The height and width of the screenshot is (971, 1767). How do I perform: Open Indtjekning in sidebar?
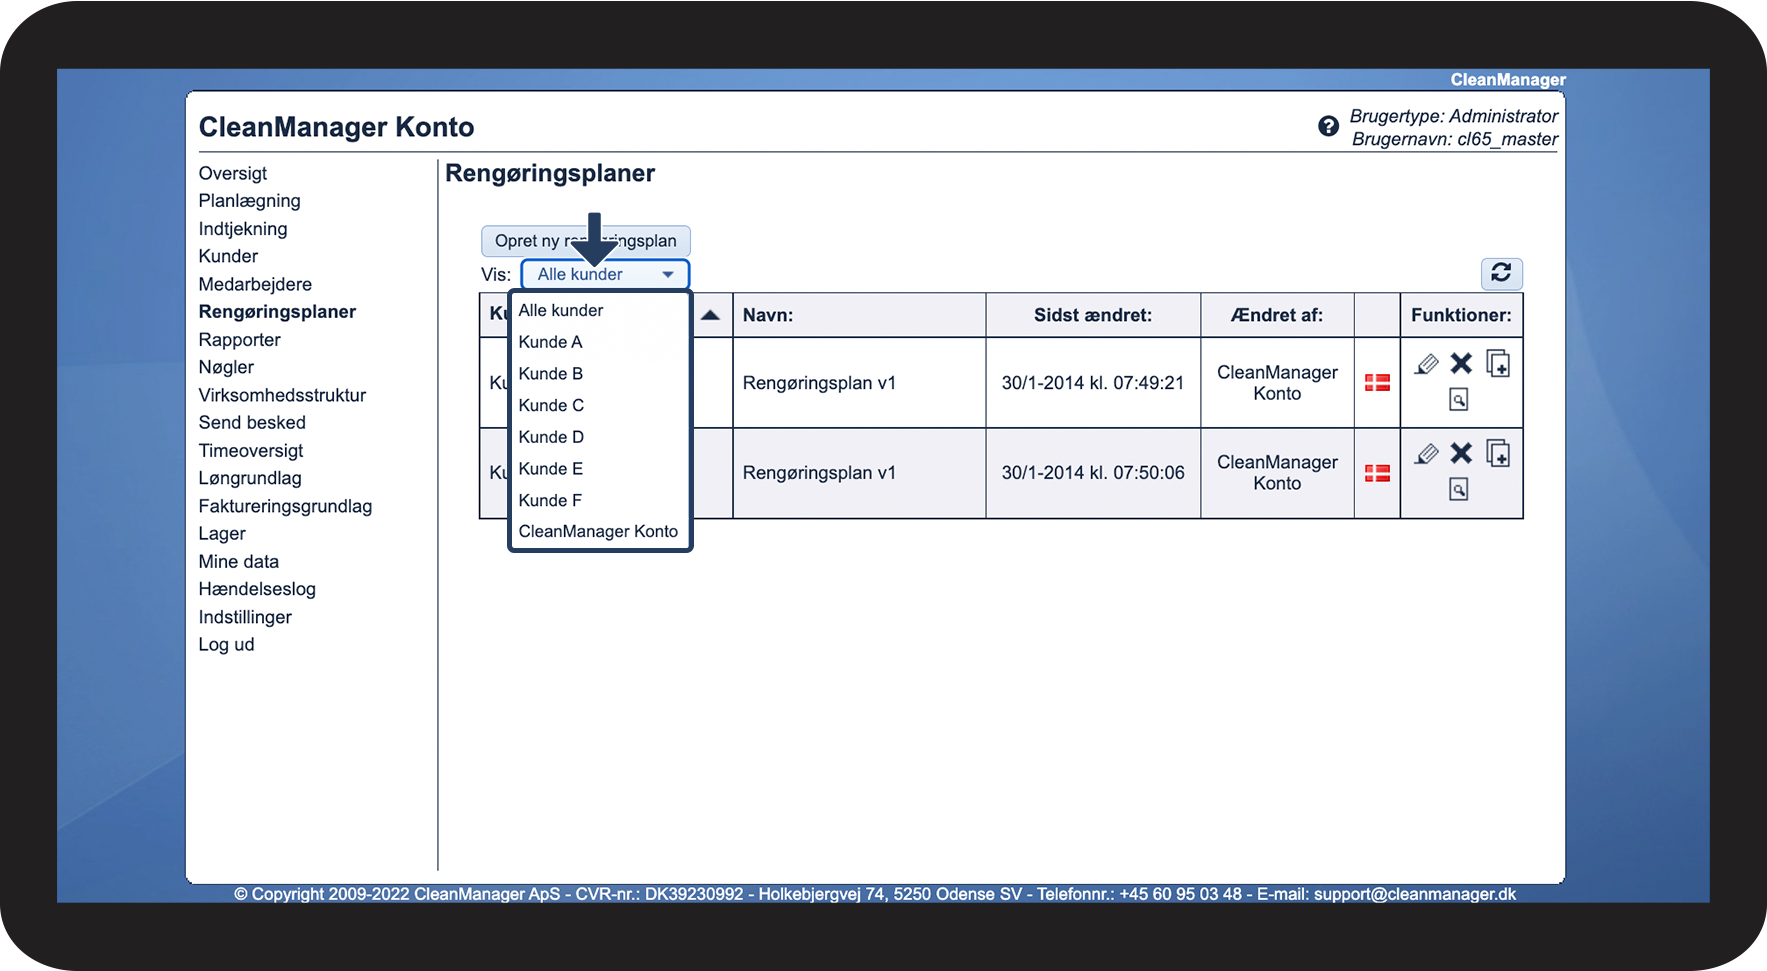tap(243, 229)
